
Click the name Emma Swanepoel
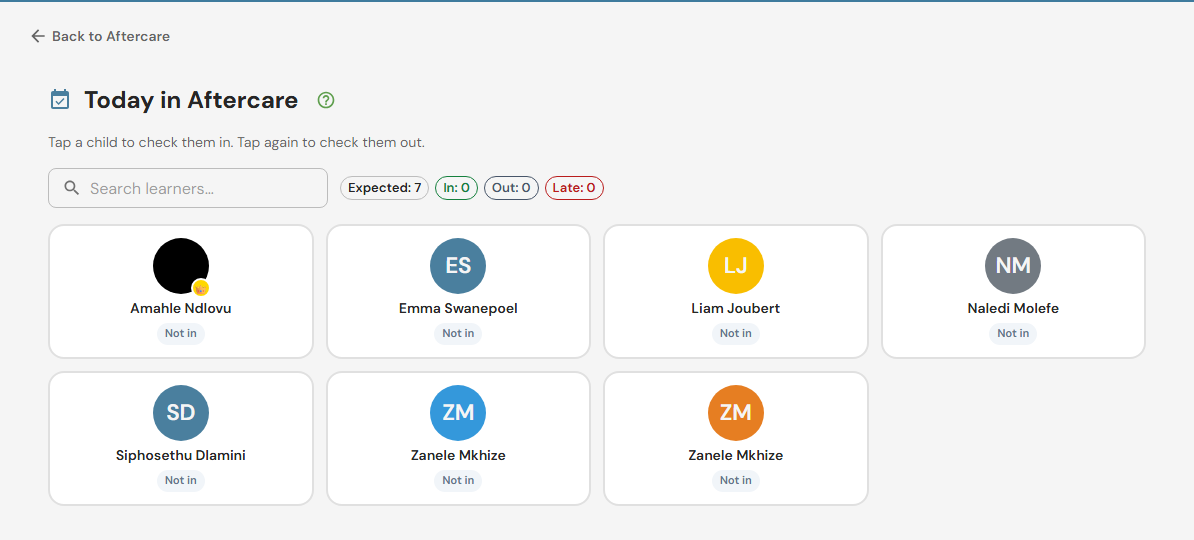click(458, 309)
